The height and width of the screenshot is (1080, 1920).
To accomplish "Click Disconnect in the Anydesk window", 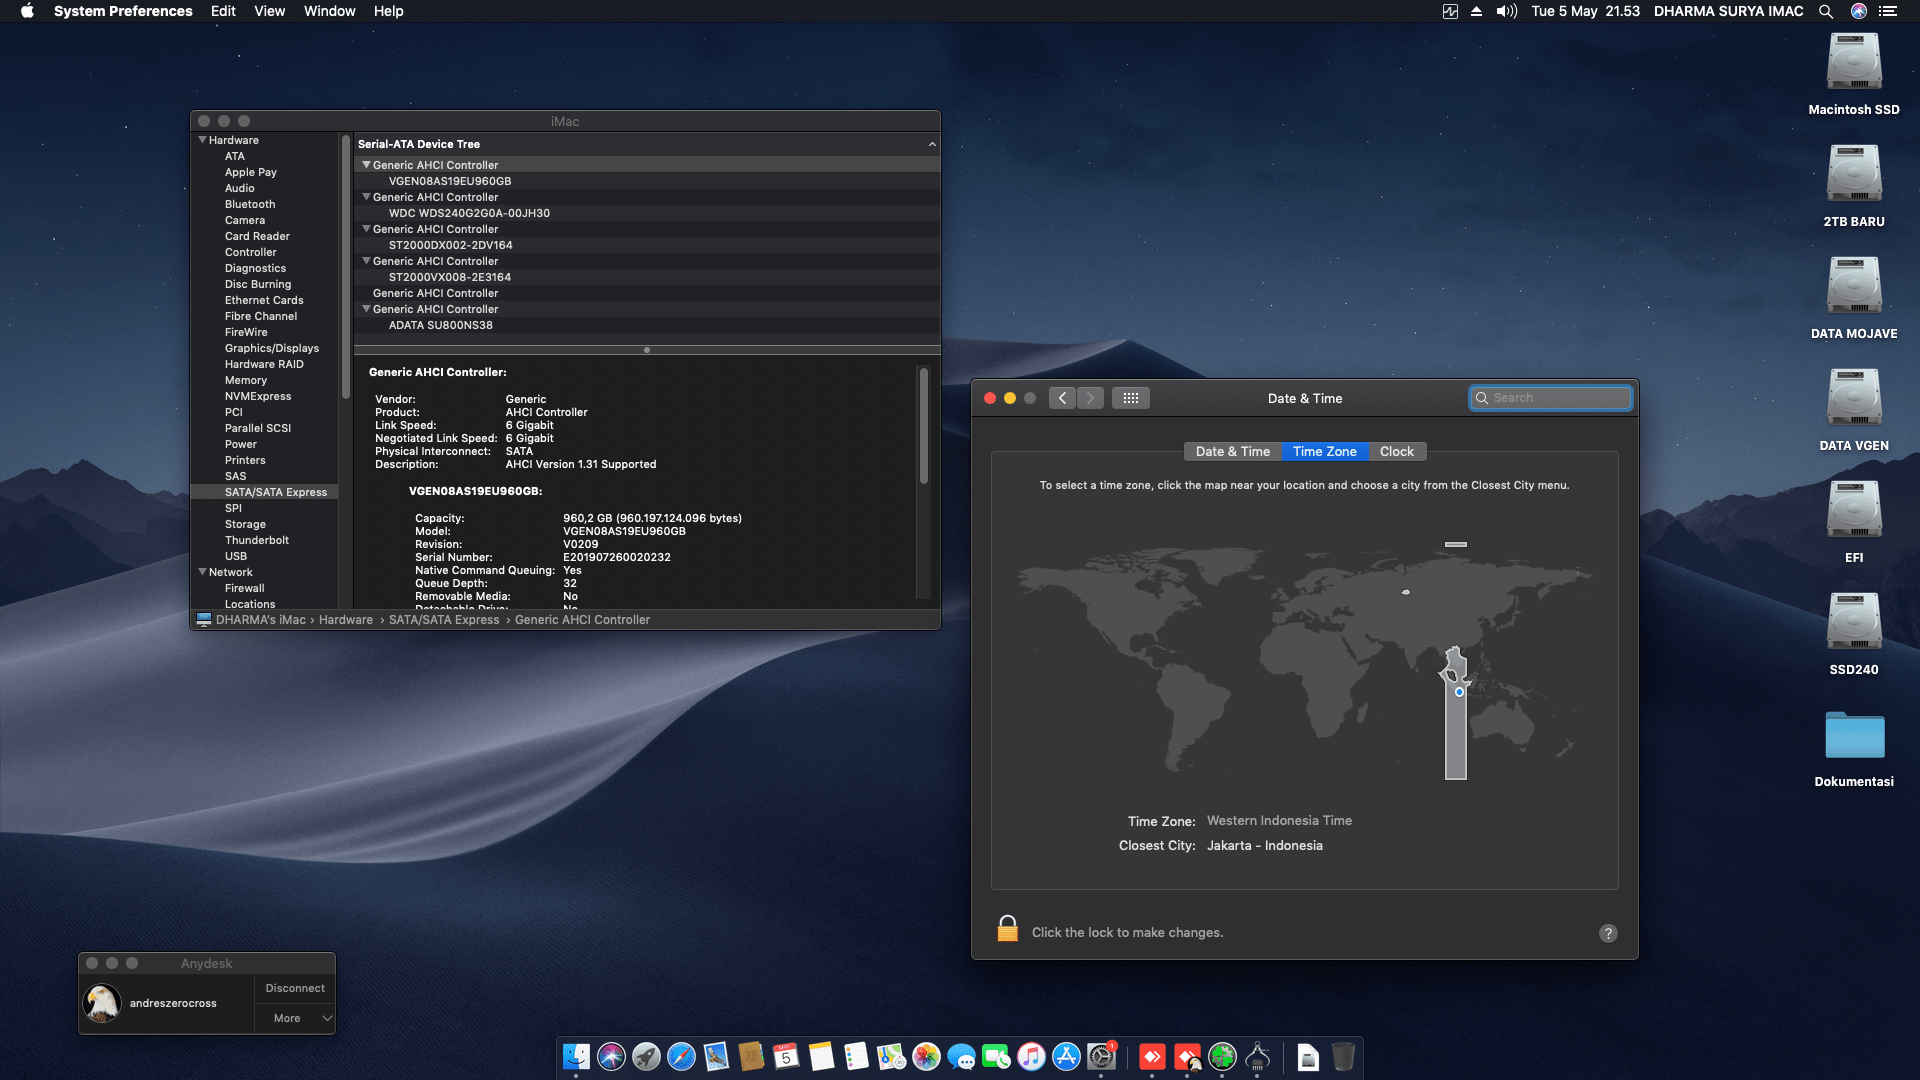I will (294, 988).
